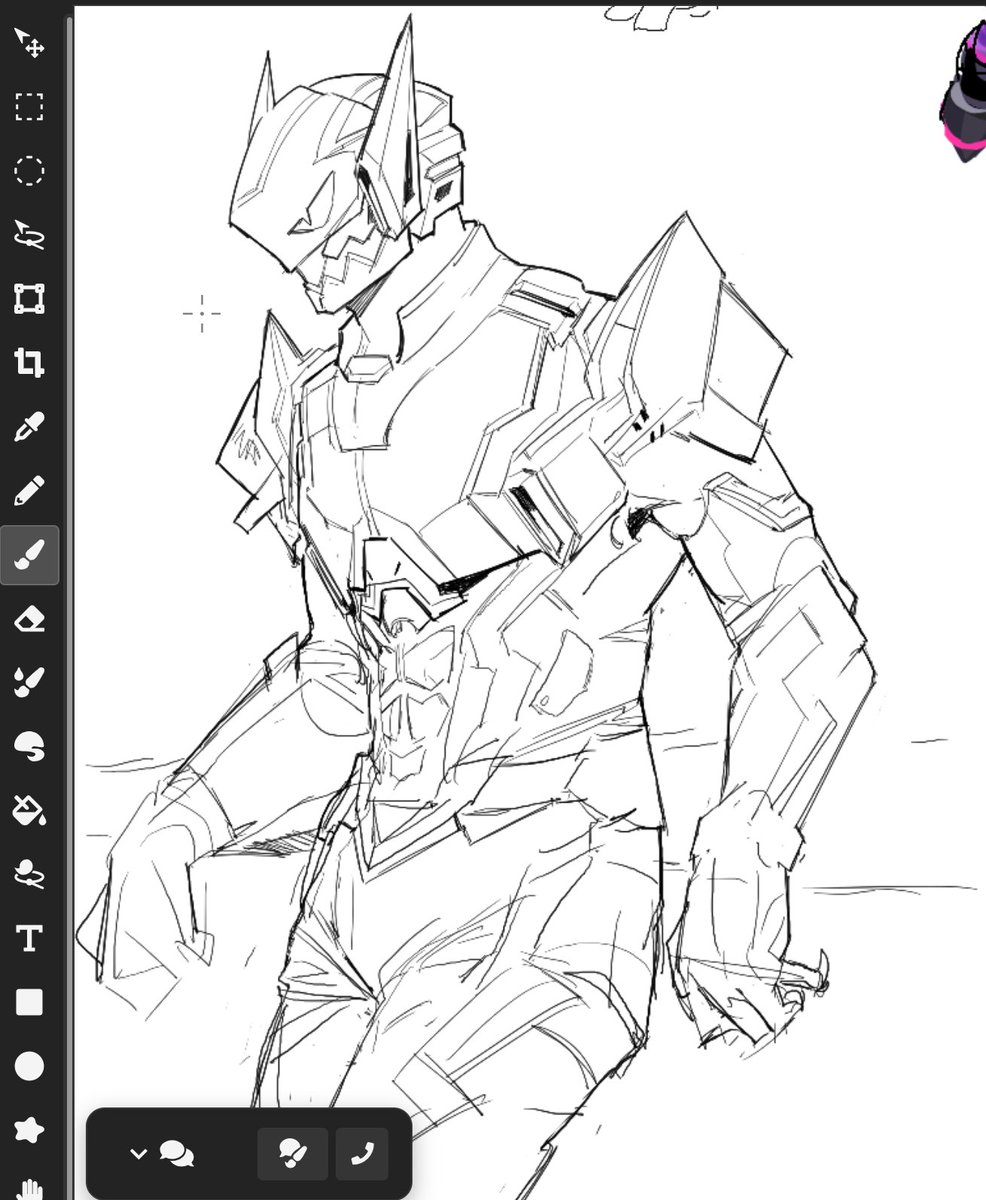Select the active Brush tool
This screenshot has height=1200, width=986.
pos(29,555)
